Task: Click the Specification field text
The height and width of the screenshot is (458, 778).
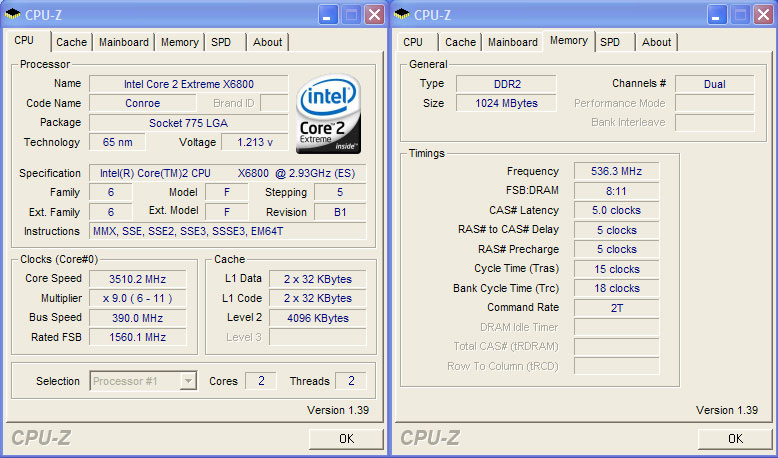Action: [228, 173]
